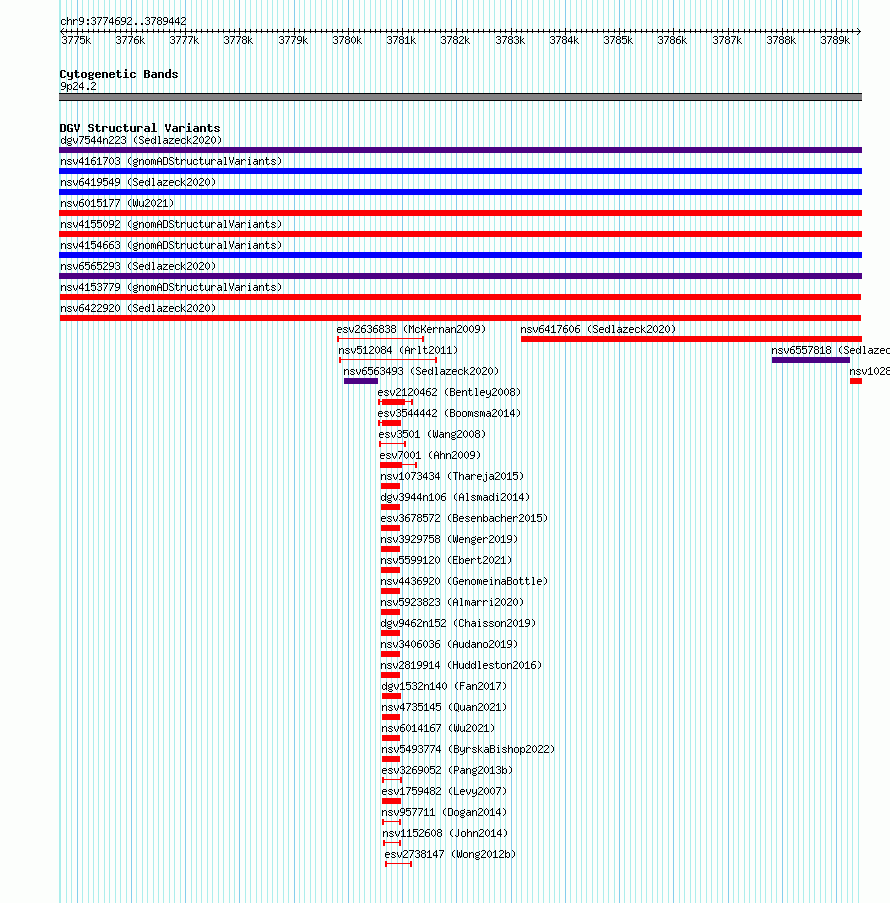Open the dgv3944n106 (Alsmadi2014) label
This screenshot has width=890, height=903.
pyautogui.click(x=455, y=498)
